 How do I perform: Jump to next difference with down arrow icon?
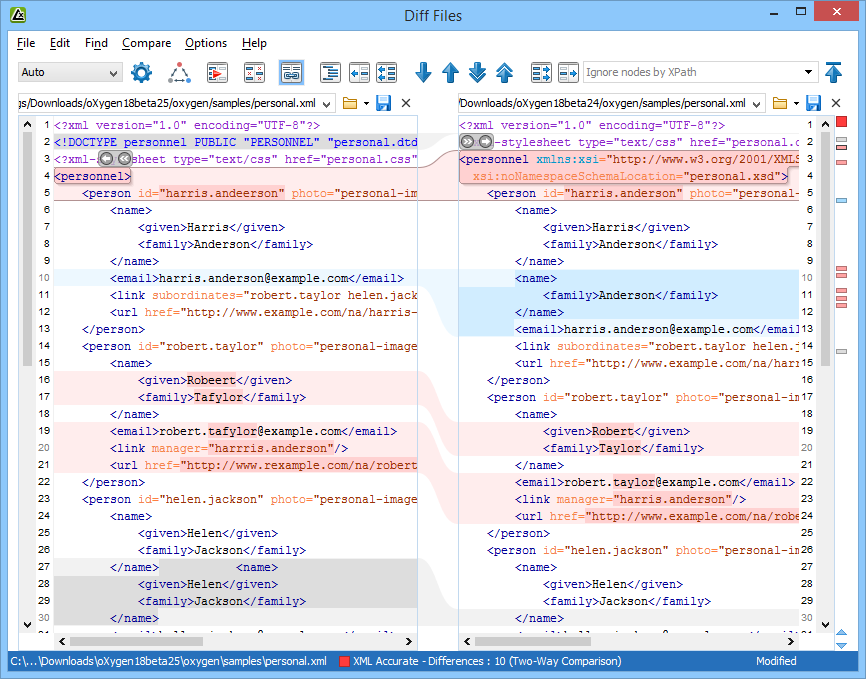[x=422, y=73]
